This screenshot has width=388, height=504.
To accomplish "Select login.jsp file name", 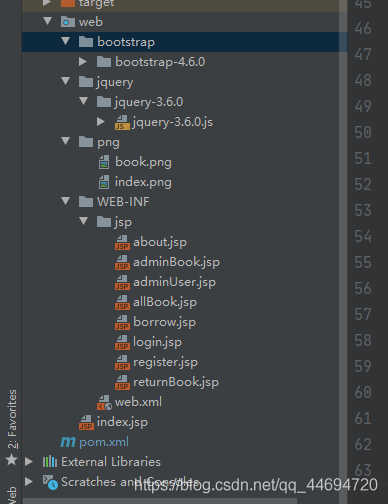I will pos(157,342).
